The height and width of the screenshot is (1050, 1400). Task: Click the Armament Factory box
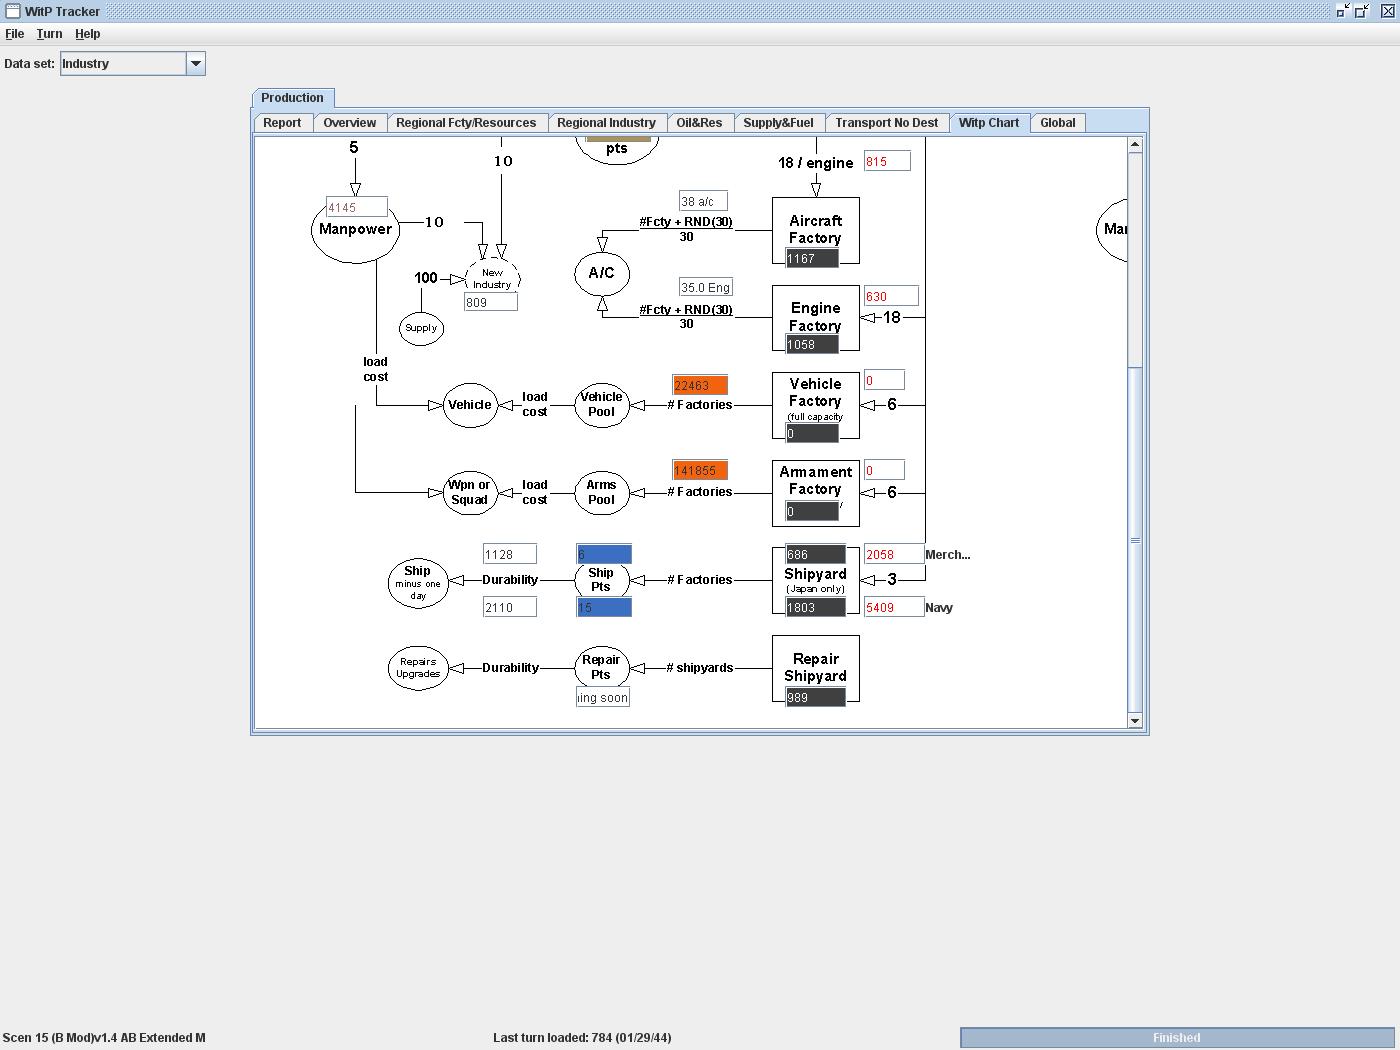click(x=815, y=492)
